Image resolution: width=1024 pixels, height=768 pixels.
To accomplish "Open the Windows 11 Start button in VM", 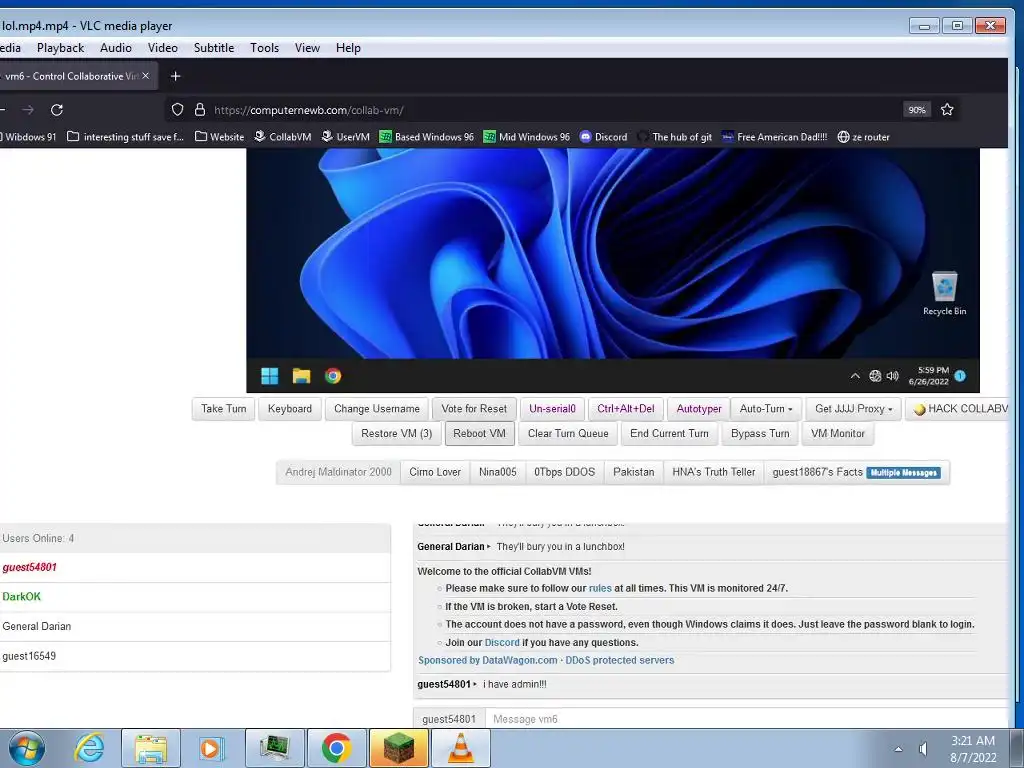I will (x=269, y=376).
